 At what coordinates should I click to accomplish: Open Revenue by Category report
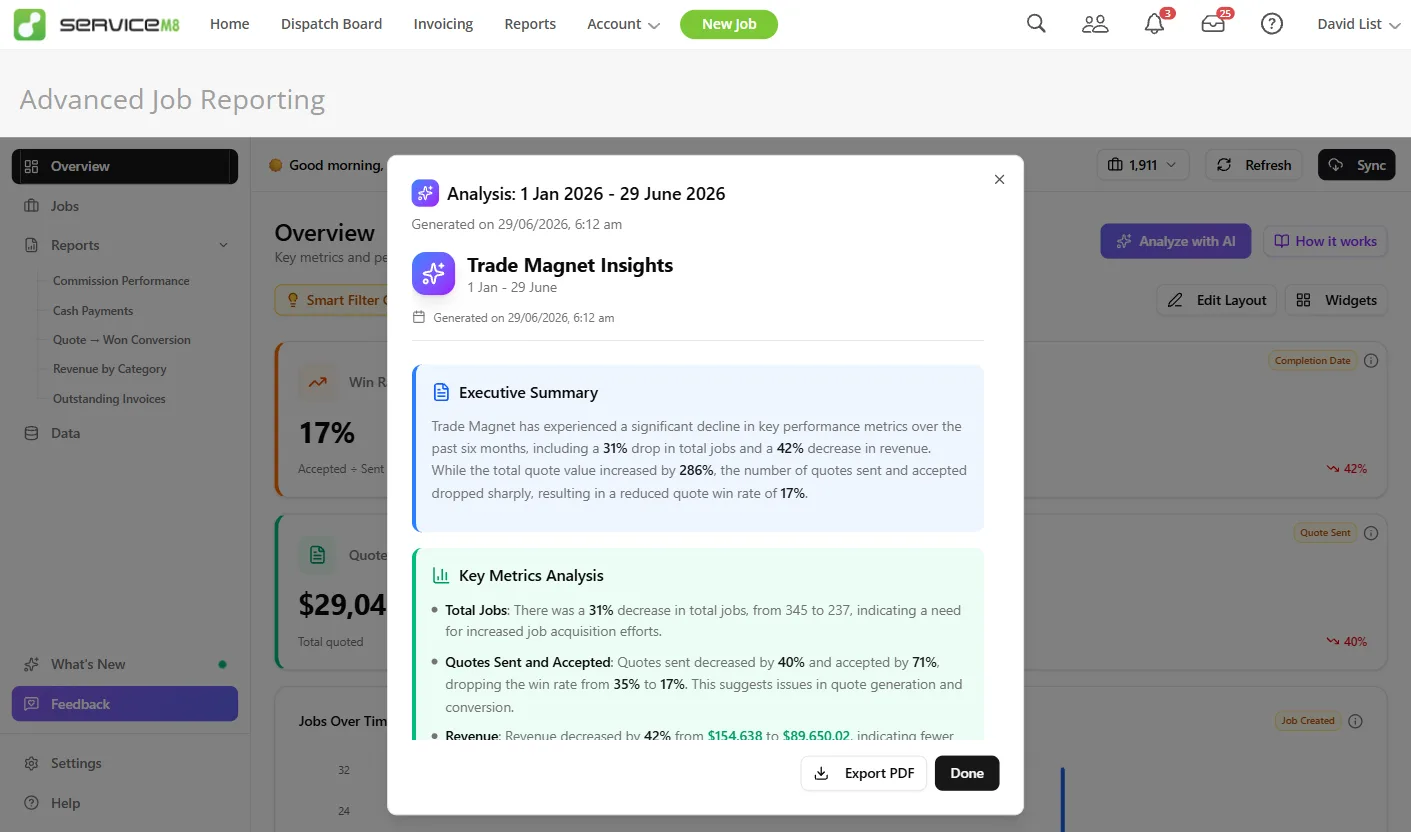pyautogui.click(x=110, y=369)
